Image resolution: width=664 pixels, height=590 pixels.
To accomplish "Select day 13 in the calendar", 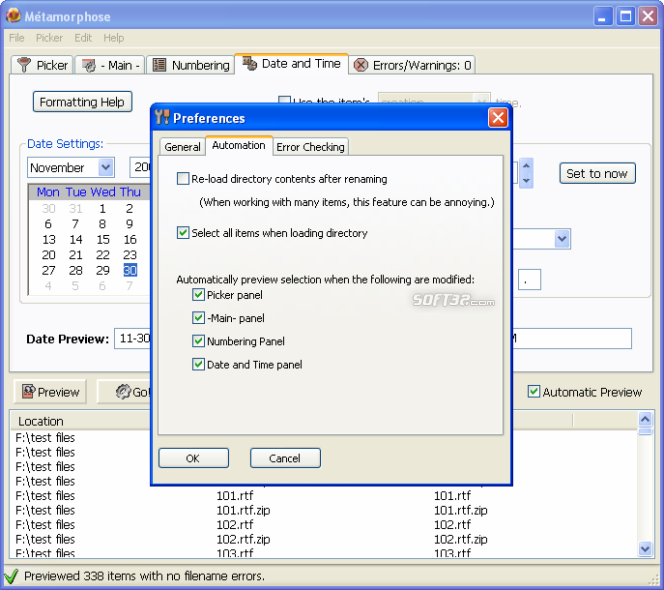I will click(x=49, y=239).
